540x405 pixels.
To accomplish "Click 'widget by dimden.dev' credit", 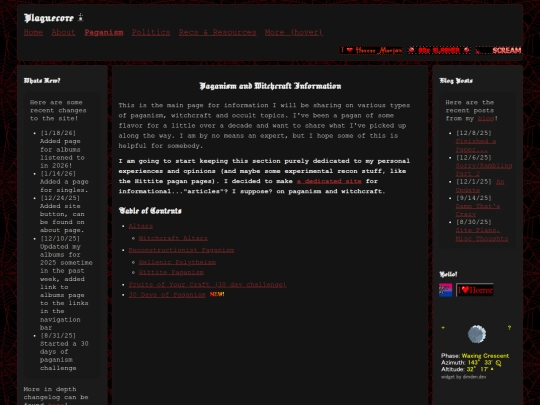I will pyautogui.click(x=463, y=377).
